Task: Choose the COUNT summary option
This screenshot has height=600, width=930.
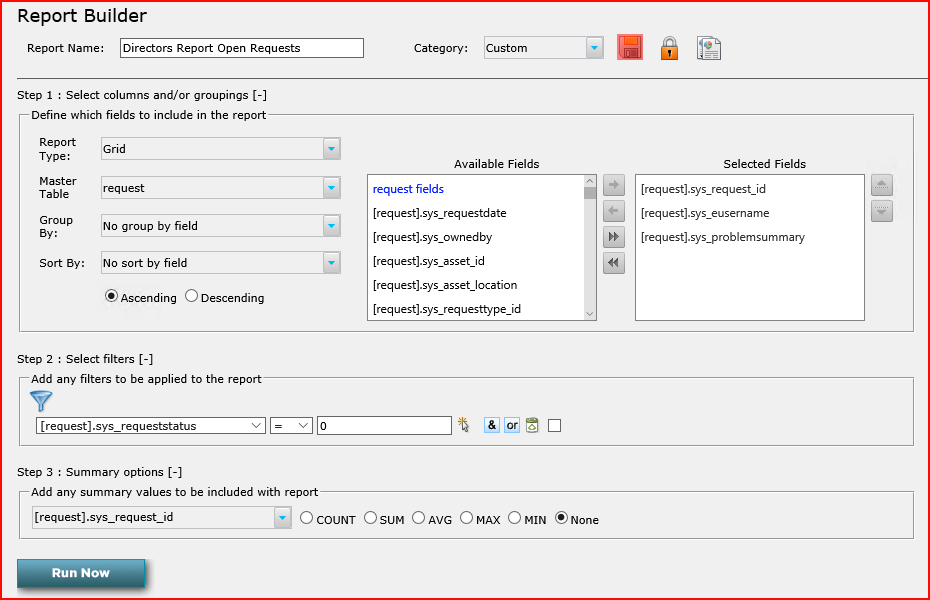Action: [x=306, y=518]
